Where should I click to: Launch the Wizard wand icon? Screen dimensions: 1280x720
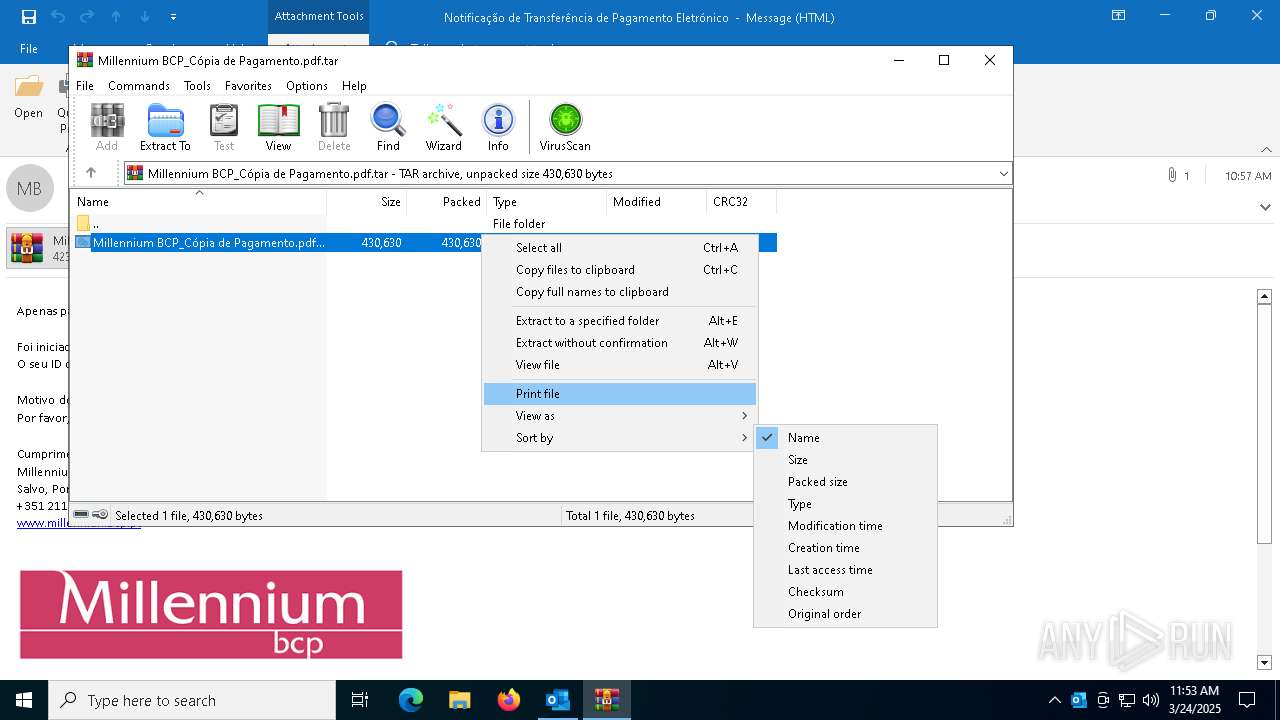tap(443, 127)
